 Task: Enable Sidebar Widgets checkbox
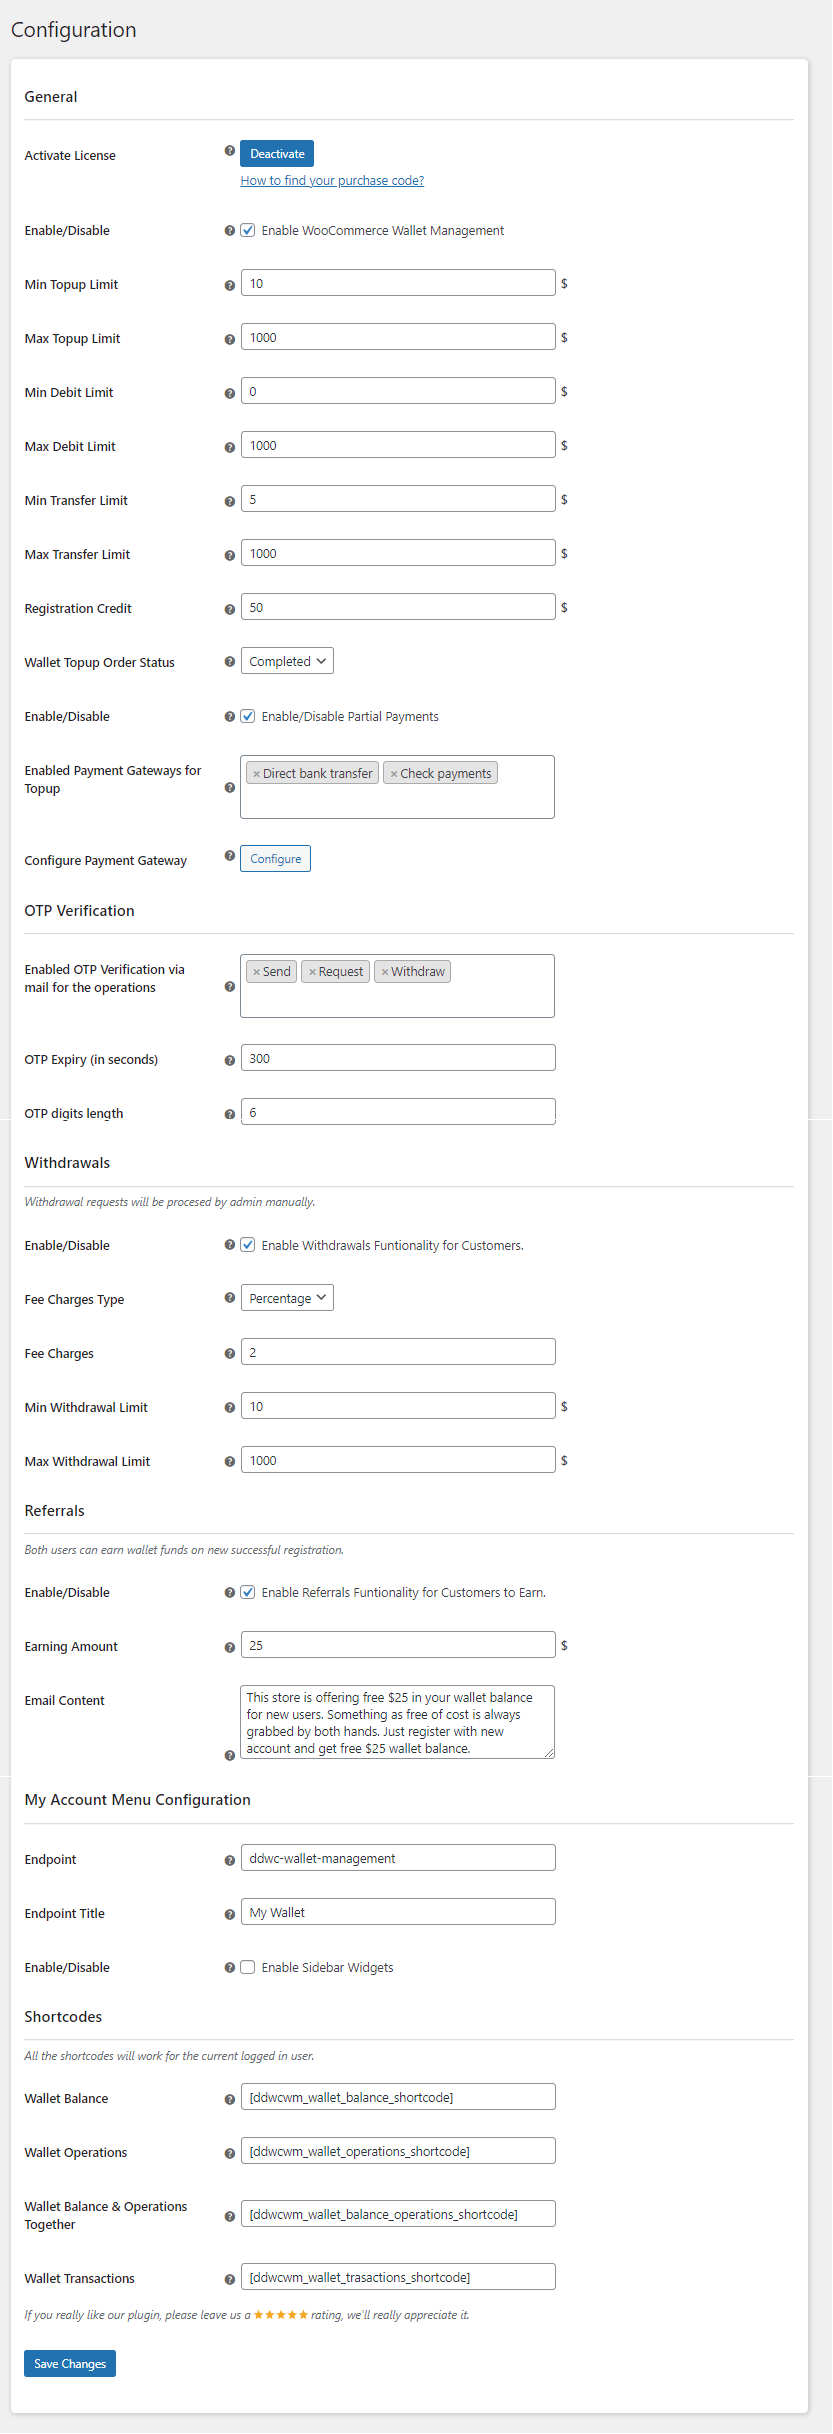pos(248,1967)
